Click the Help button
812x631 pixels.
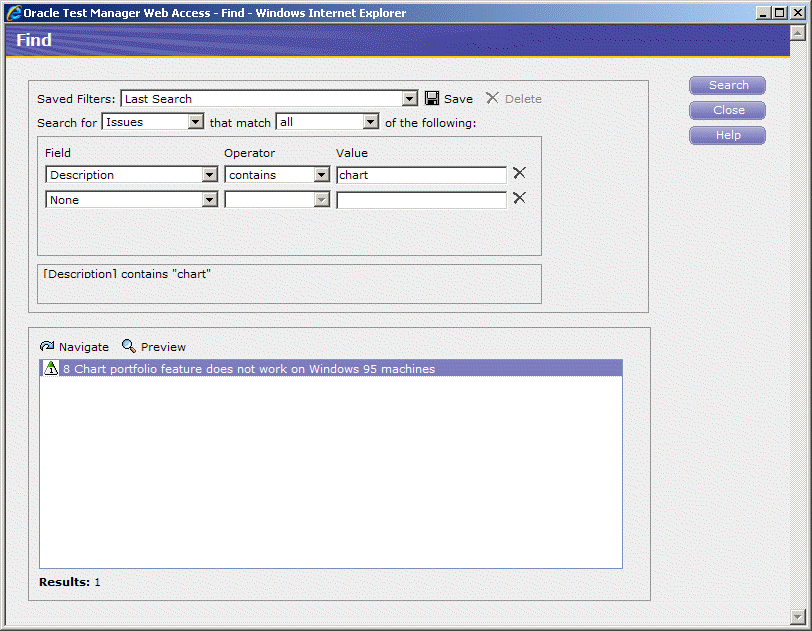point(728,135)
